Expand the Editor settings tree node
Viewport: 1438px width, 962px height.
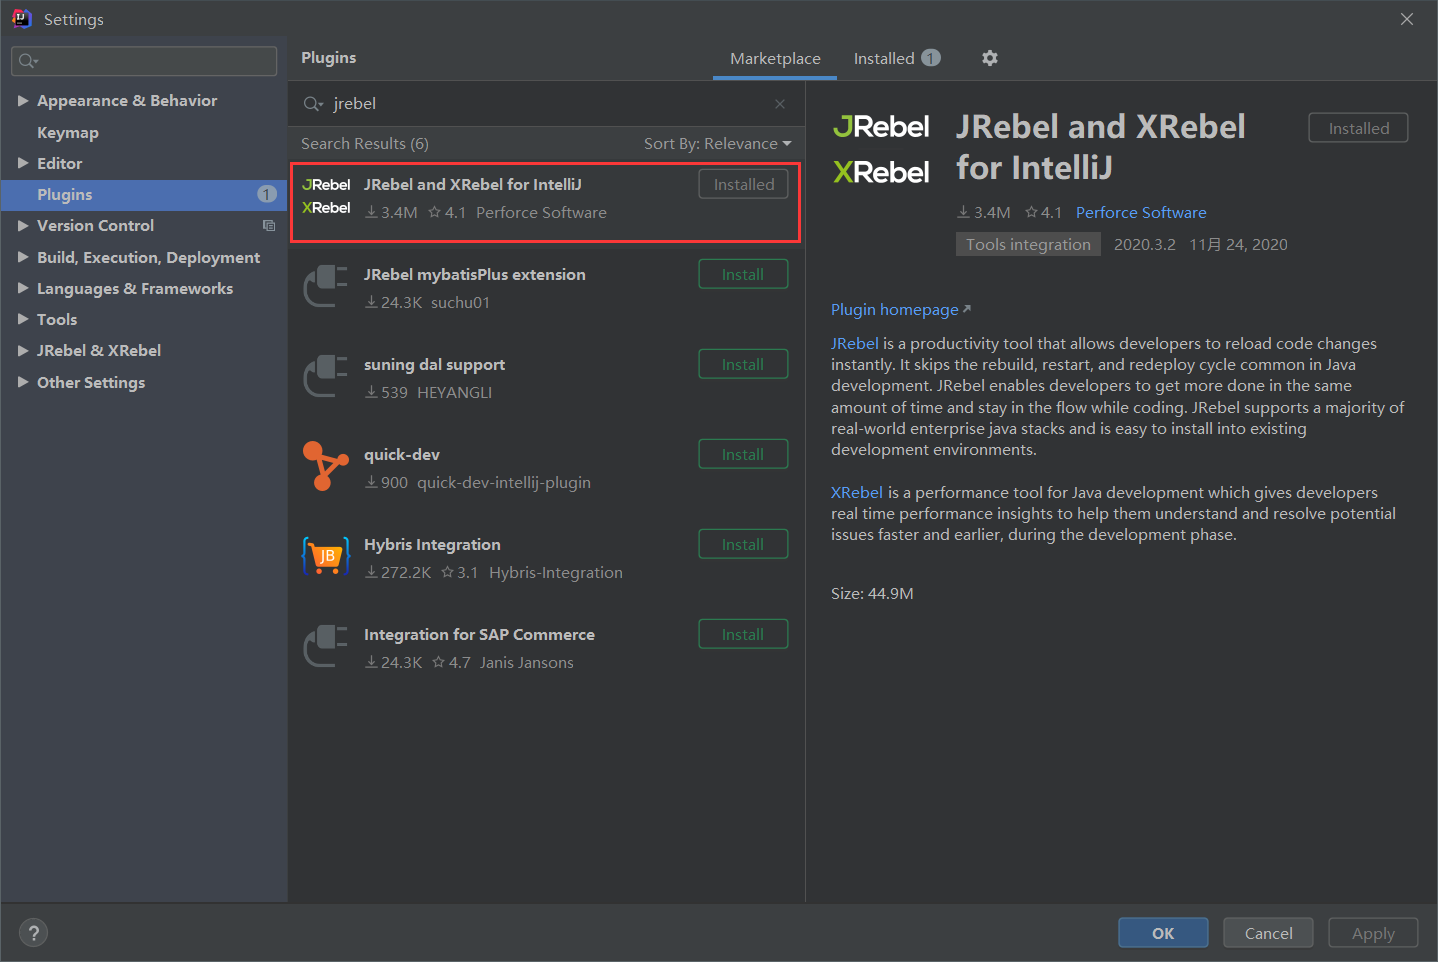point(23,163)
